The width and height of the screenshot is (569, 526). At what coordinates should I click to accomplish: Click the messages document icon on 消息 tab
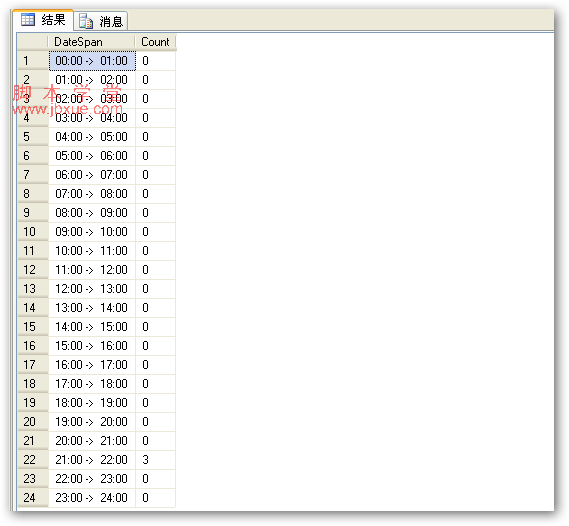(86, 21)
